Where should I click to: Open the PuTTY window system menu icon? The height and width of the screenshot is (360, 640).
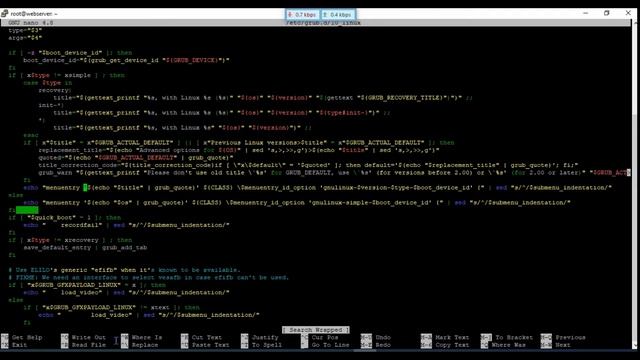[4, 13]
